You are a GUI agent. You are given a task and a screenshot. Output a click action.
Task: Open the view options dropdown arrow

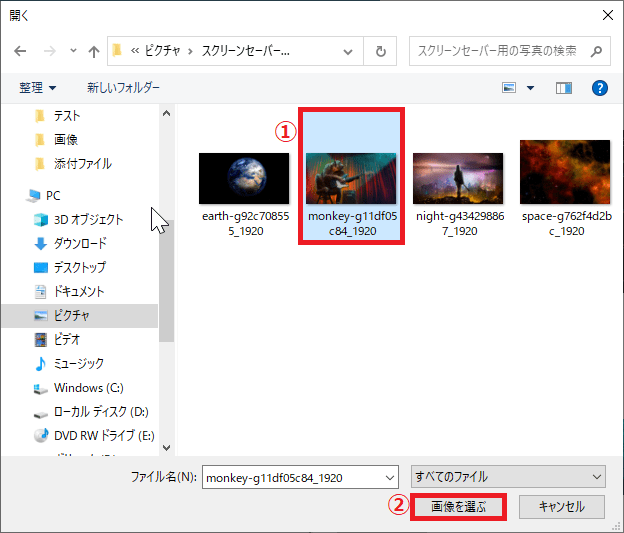[x=530, y=88]
